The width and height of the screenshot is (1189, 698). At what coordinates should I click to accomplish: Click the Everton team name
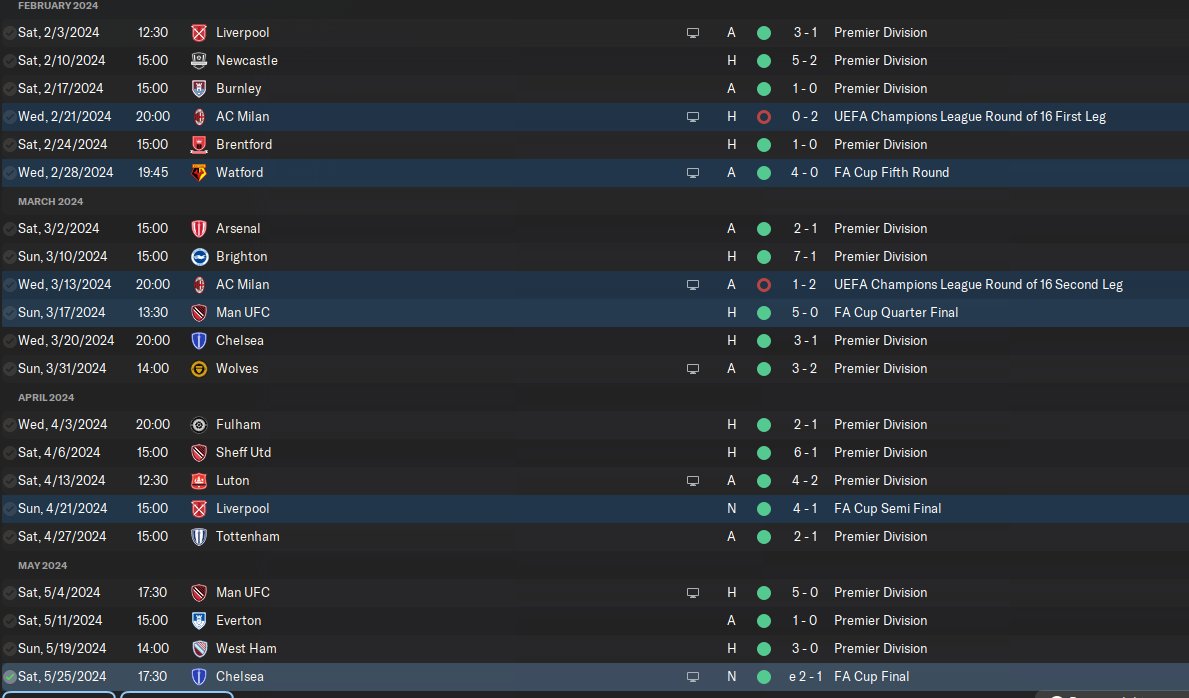[x=238, y=621]
